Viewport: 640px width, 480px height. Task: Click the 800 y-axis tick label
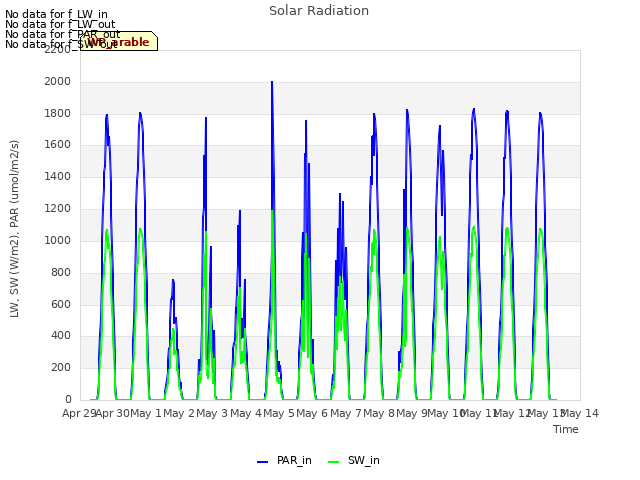[61, 272]
